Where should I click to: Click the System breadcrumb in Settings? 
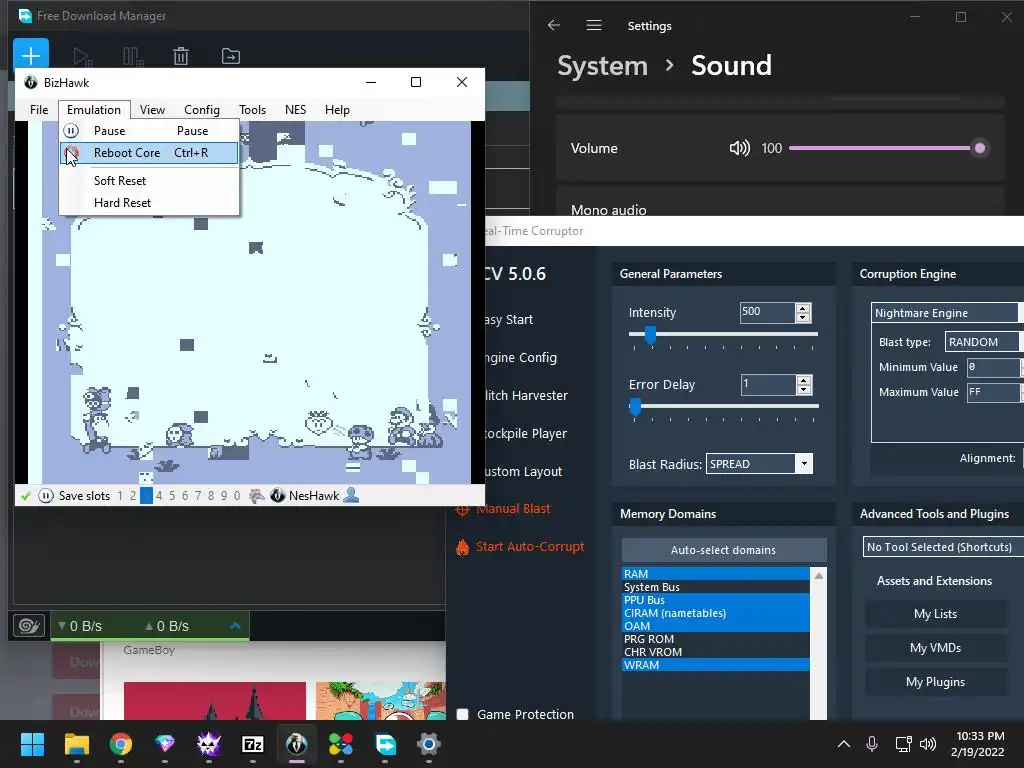pos(602,66)
